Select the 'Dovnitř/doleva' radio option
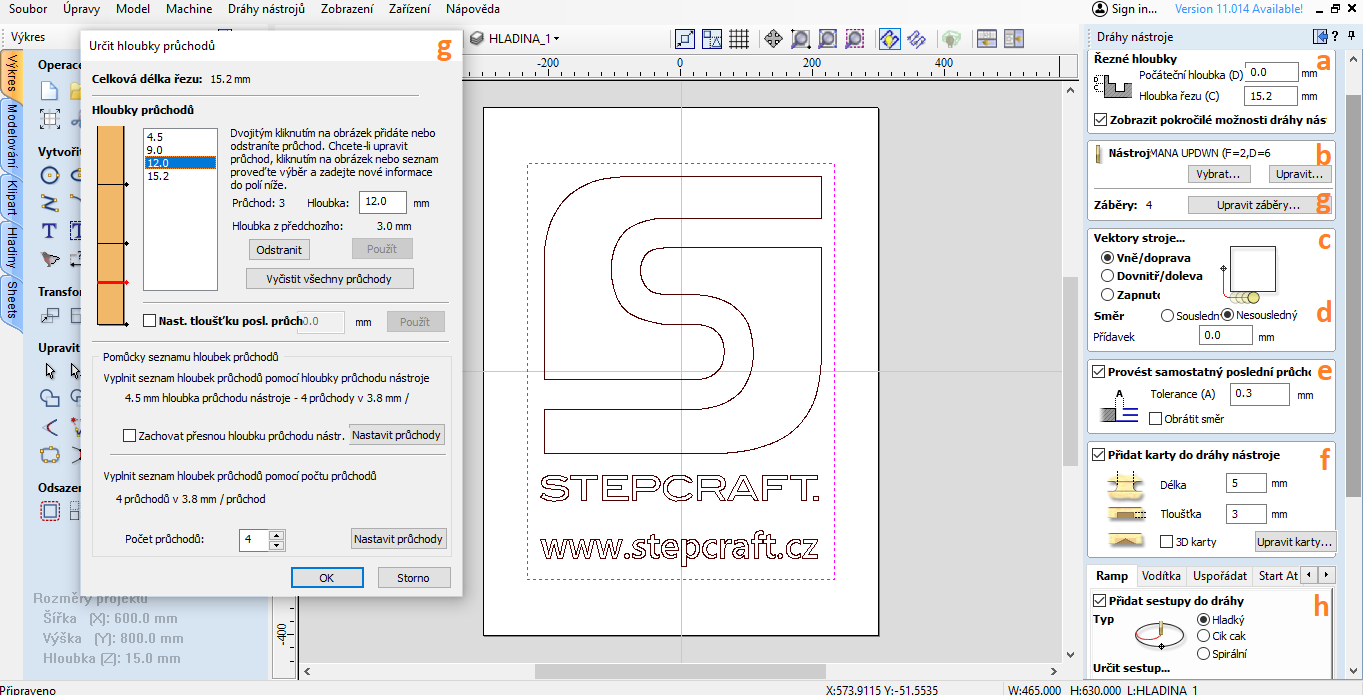 pos(1107,276)
